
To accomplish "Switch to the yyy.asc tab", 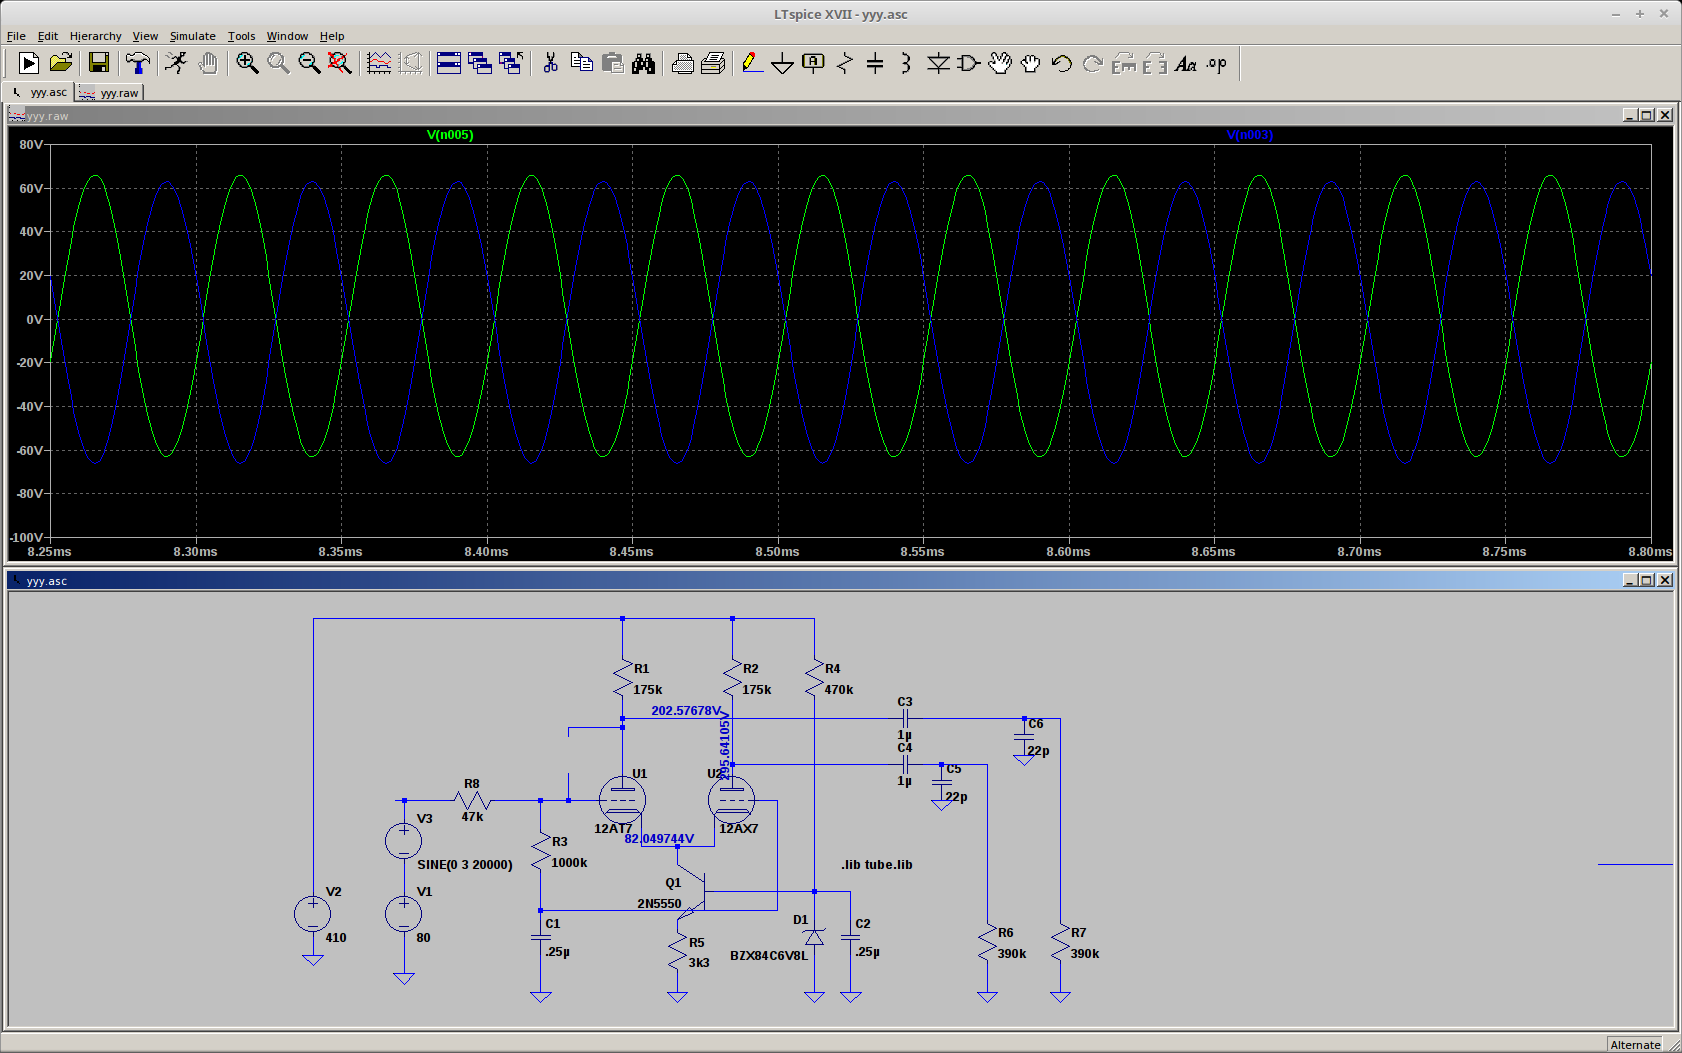I will click(x=40, y=92).
